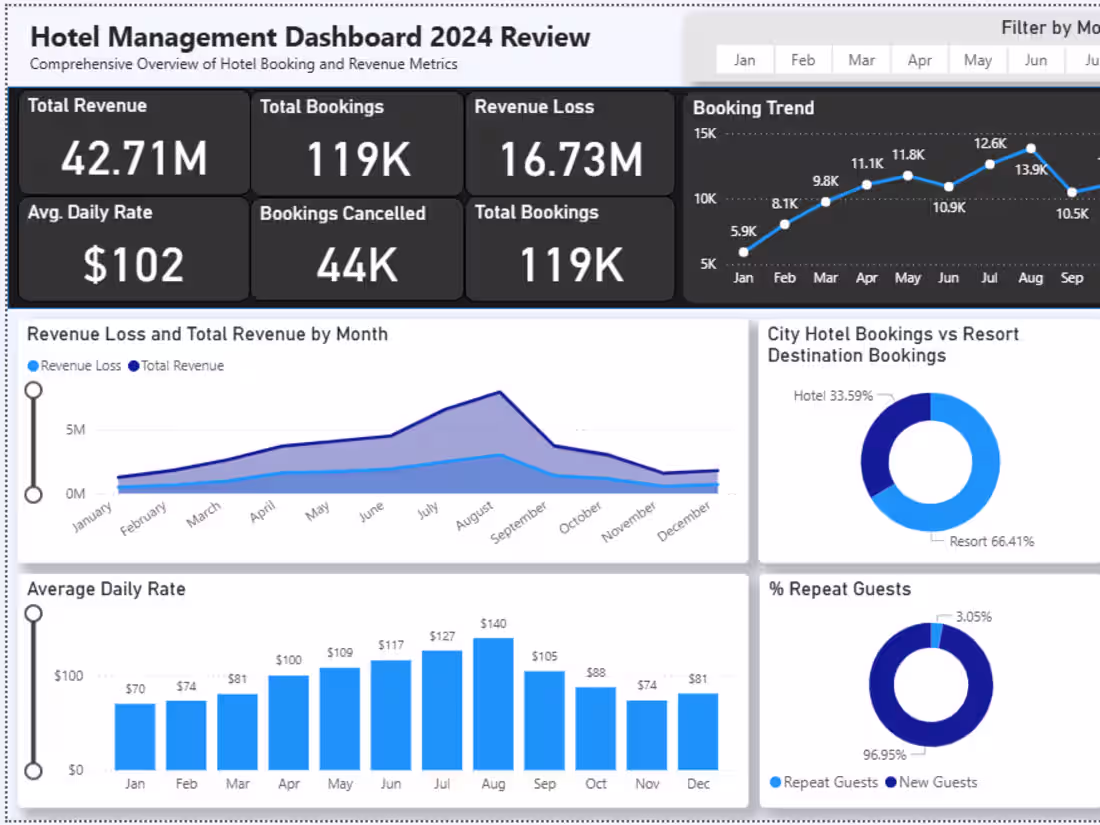The height and width of the screenshot is (825, 1100).
Task: Click the Repeat Guests legend color marker
Action: click(775, 782)
